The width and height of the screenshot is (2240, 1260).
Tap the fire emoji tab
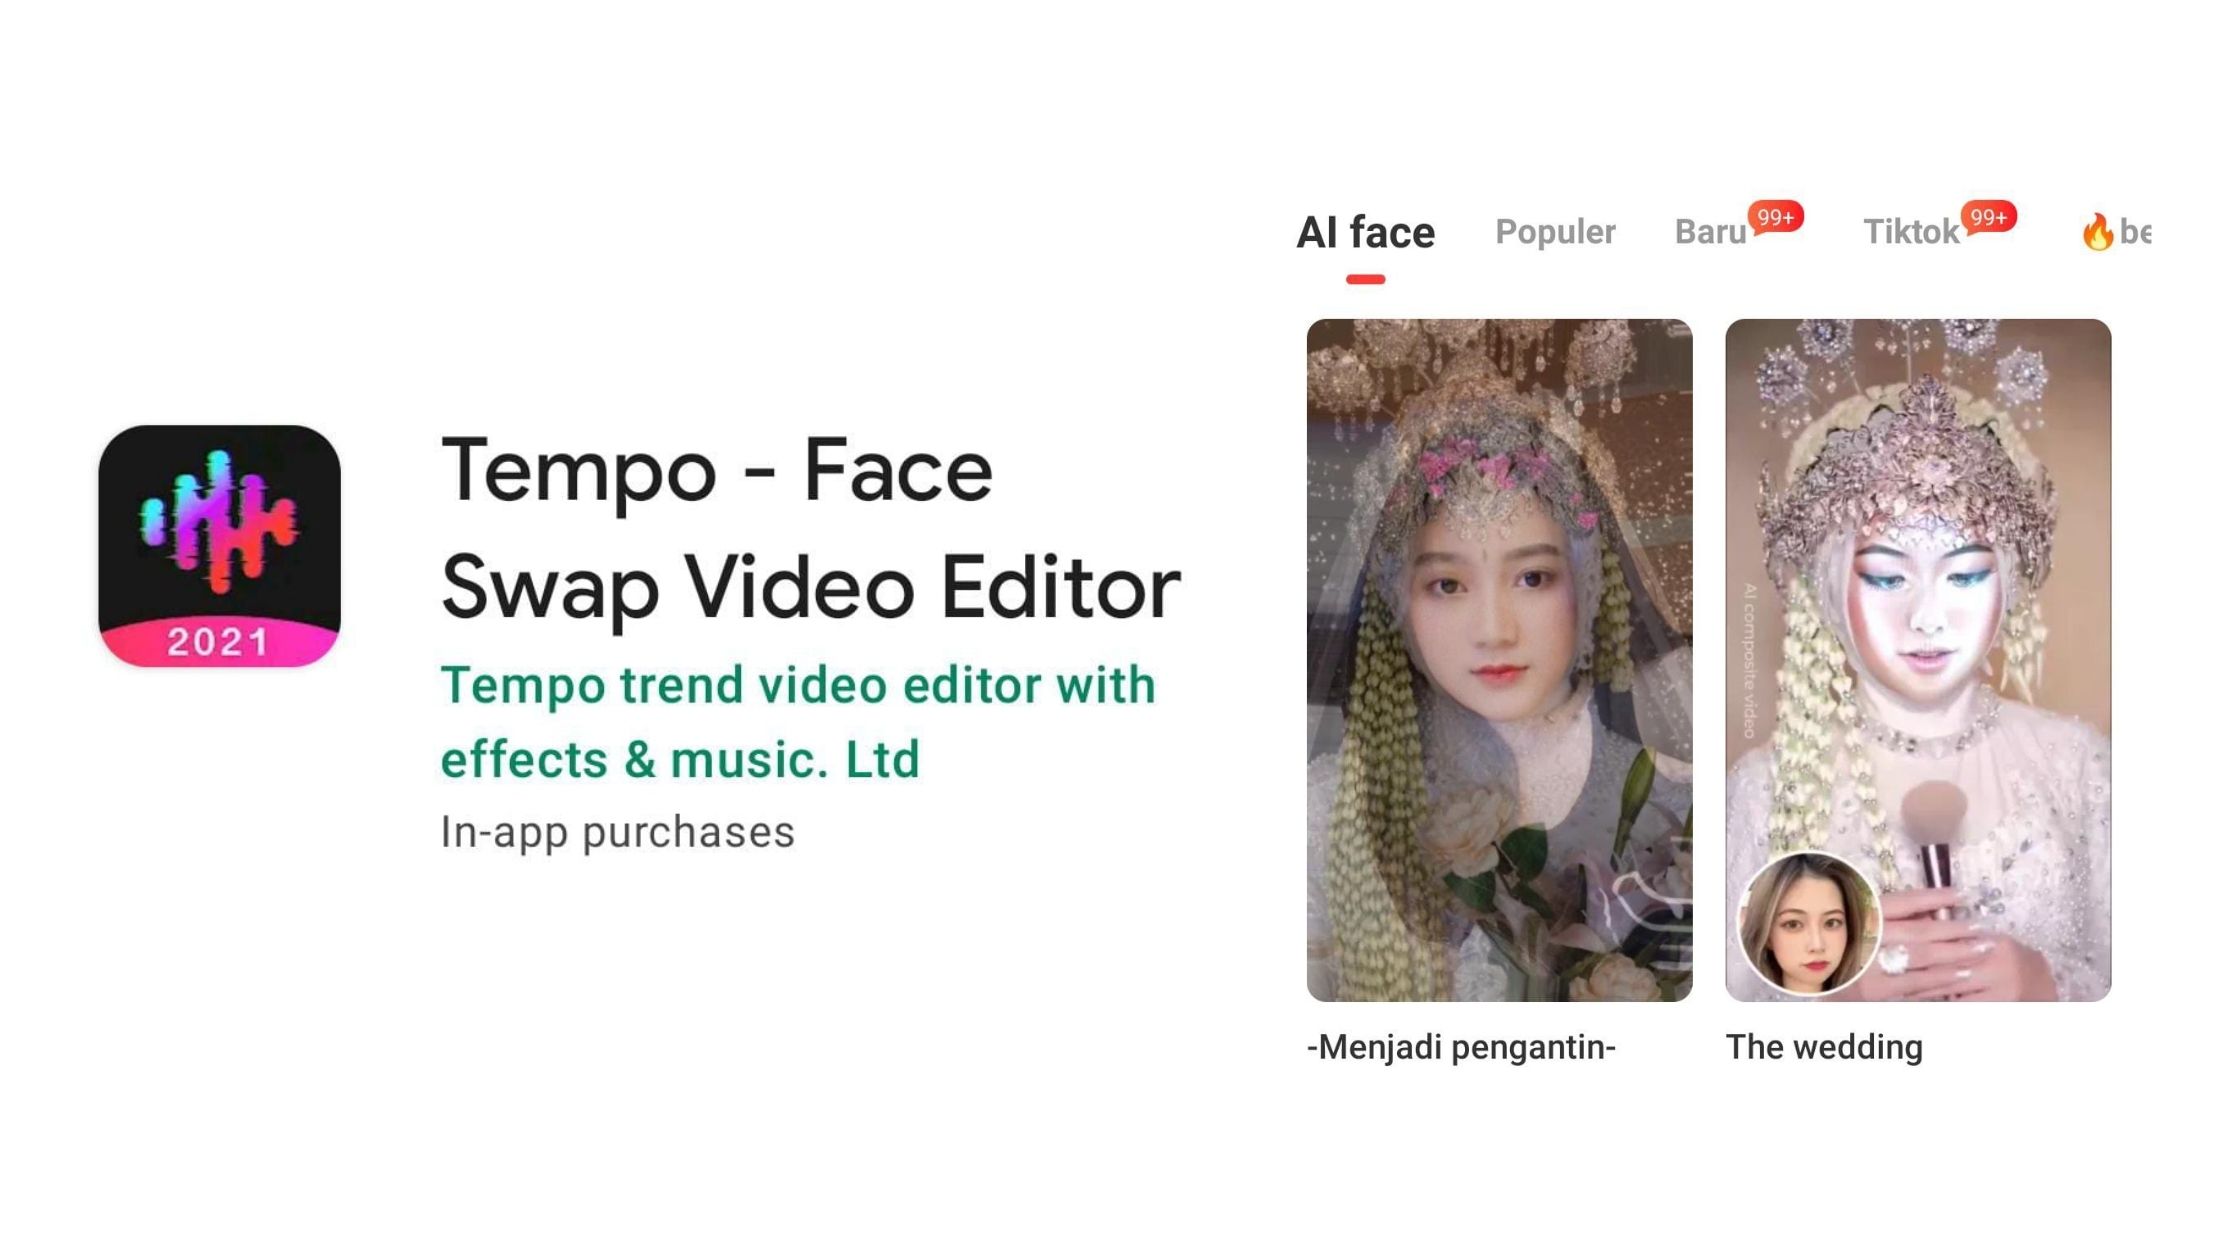2114,232
